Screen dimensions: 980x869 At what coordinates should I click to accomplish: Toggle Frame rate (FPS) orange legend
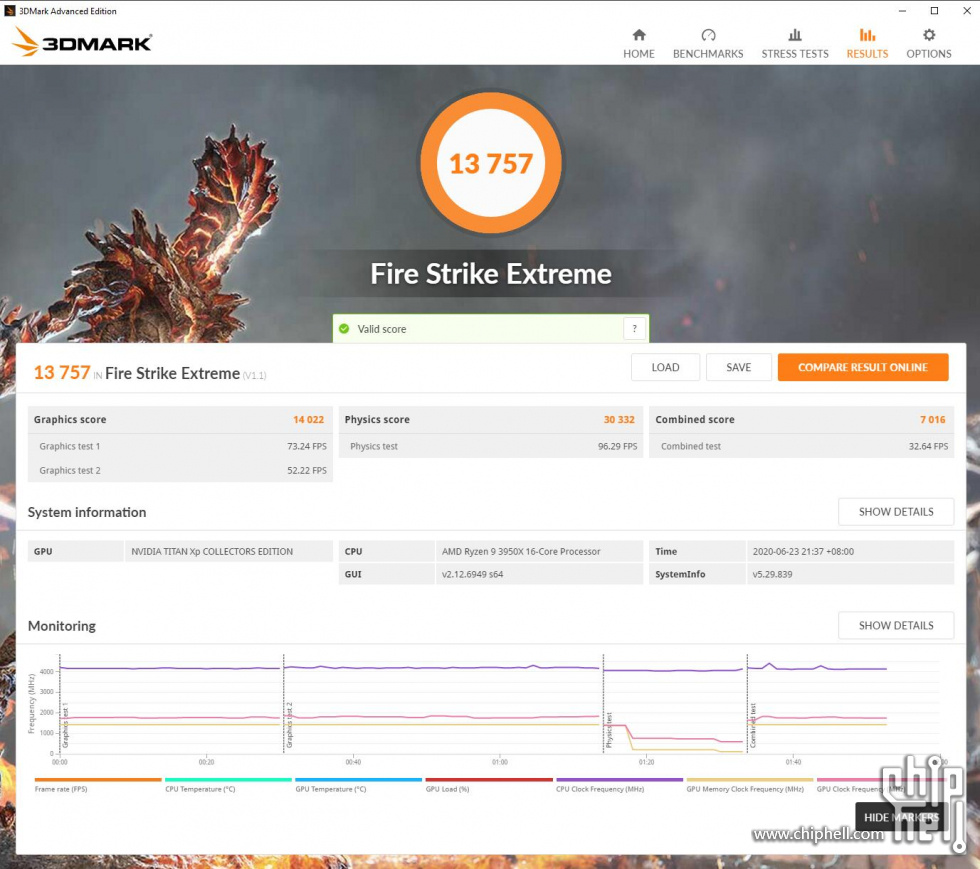[x=98, y=780]
